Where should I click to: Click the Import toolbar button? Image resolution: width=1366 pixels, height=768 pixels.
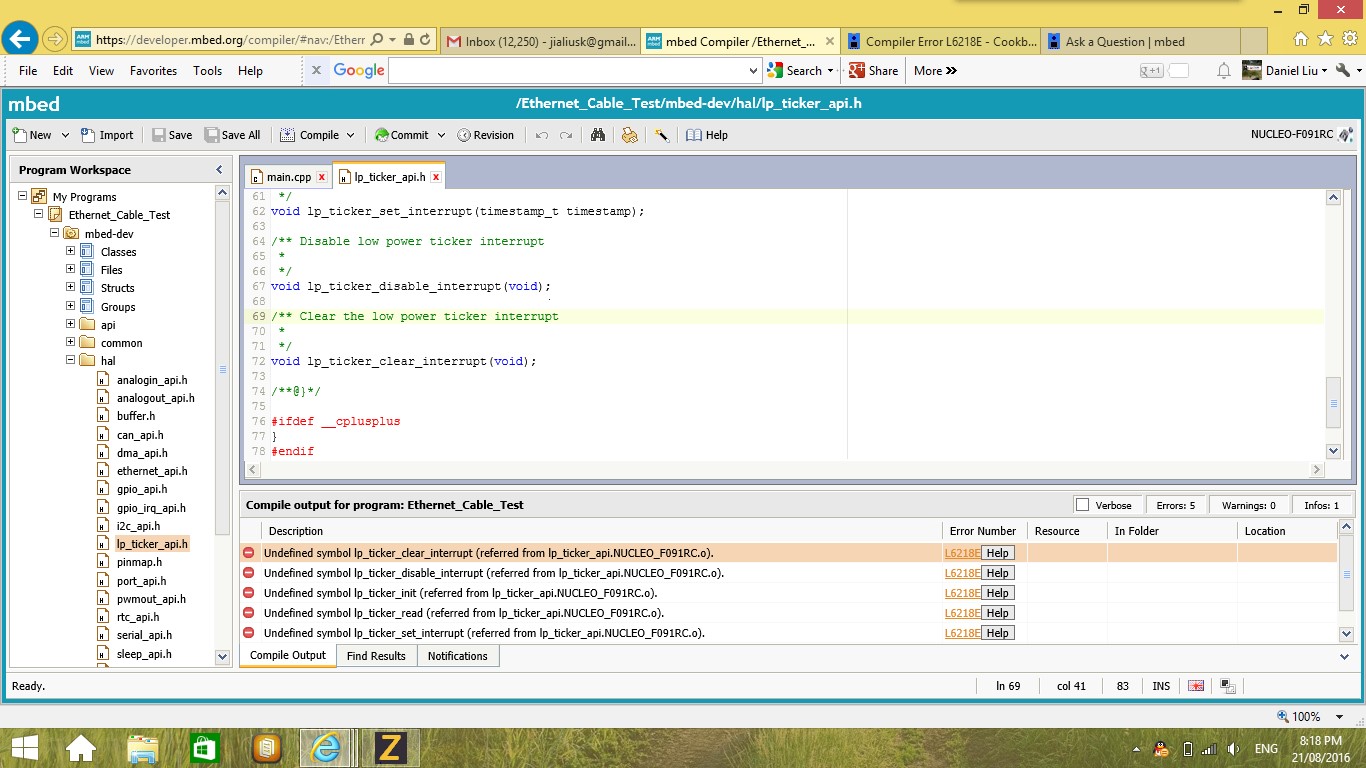pyautogui.click(x=107, y=135)
